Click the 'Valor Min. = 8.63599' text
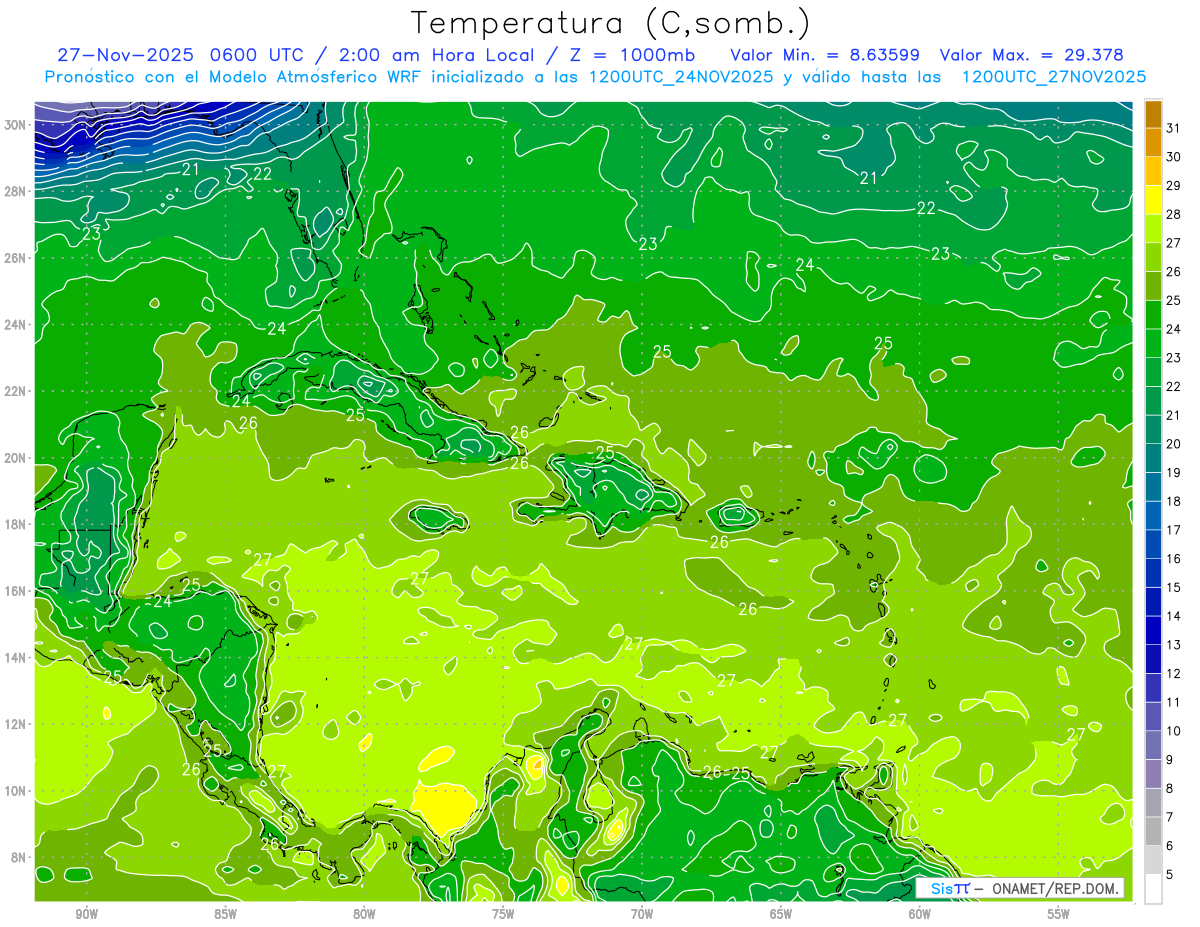 [x=825, y=55]
